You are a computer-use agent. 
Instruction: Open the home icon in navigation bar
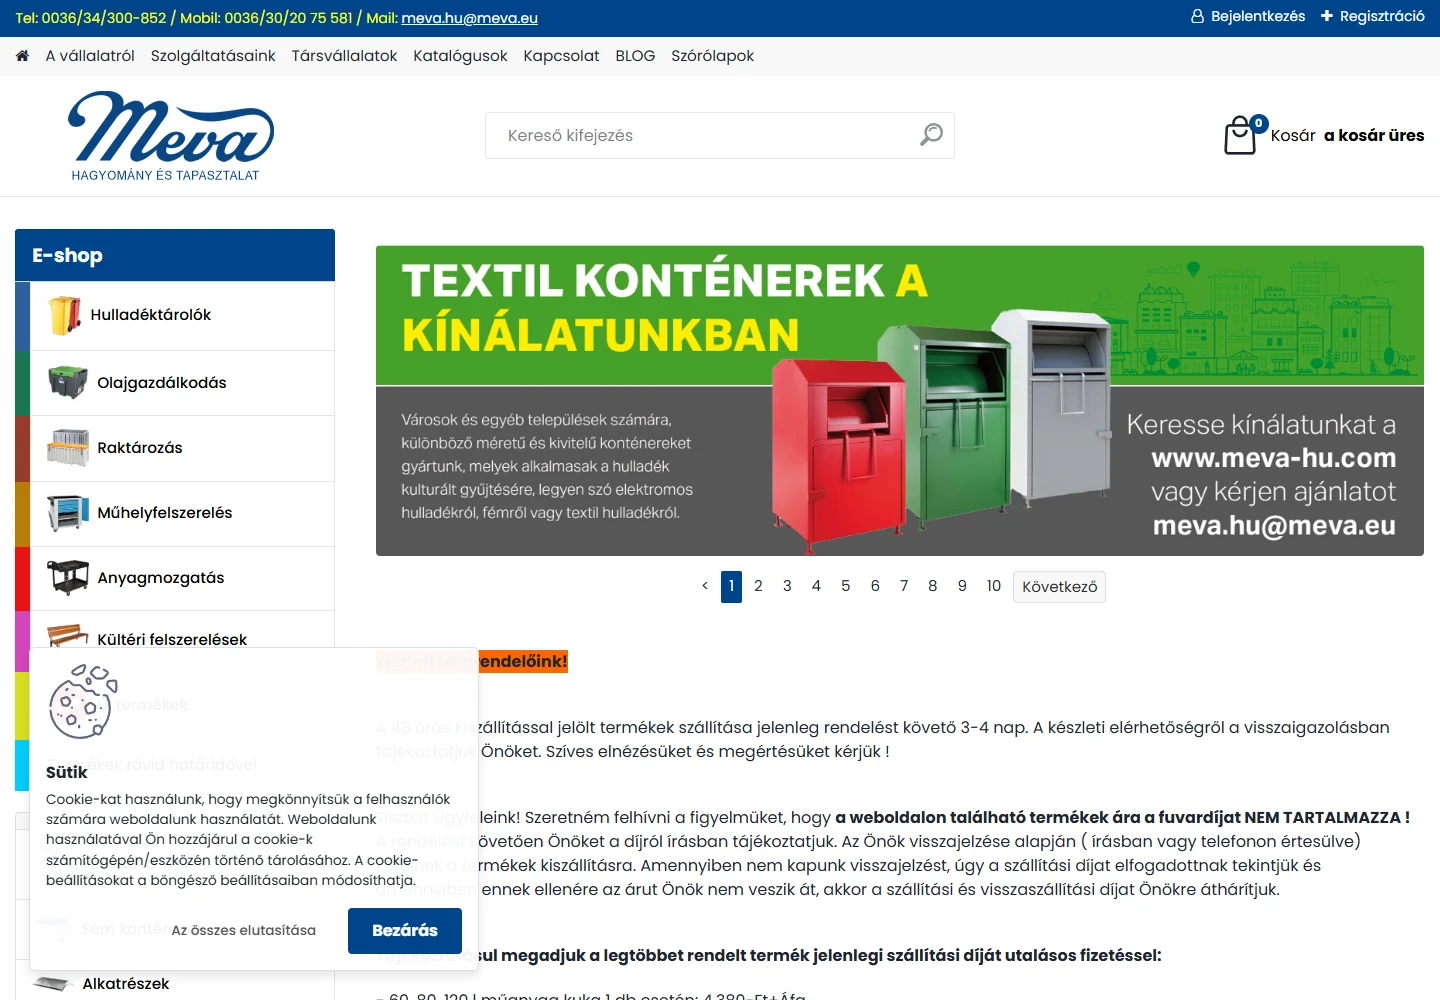tap(22, 56)
